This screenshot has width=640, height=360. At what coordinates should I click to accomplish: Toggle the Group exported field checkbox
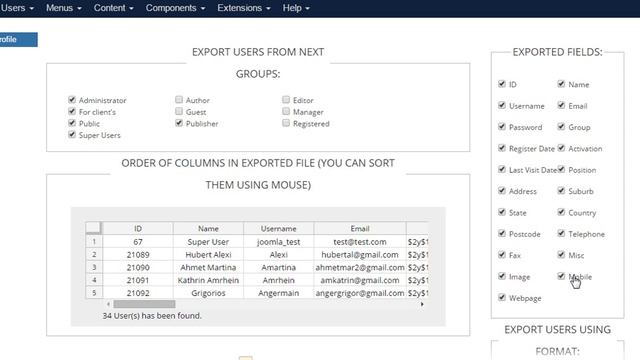pyautogui.click(x=561, y=127)
